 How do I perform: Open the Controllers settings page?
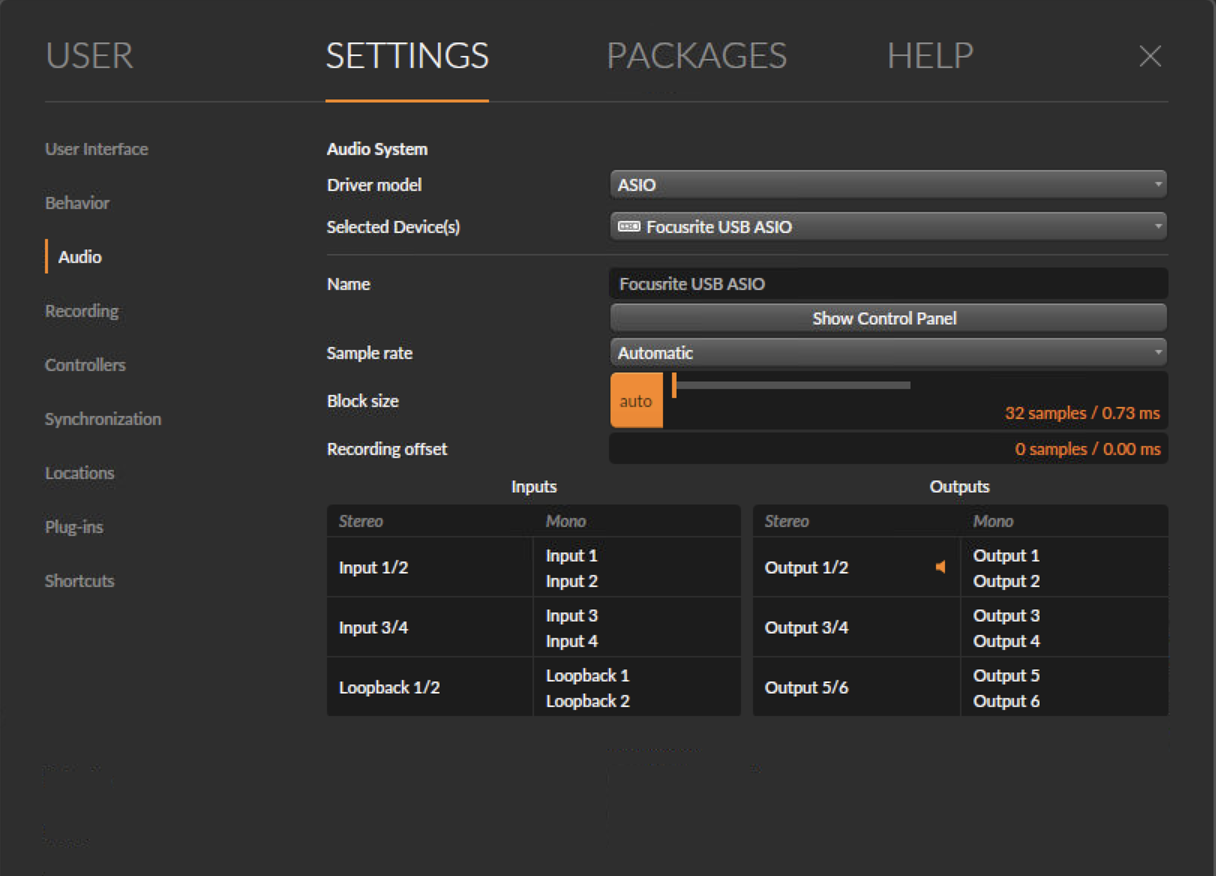coord(85,365)
